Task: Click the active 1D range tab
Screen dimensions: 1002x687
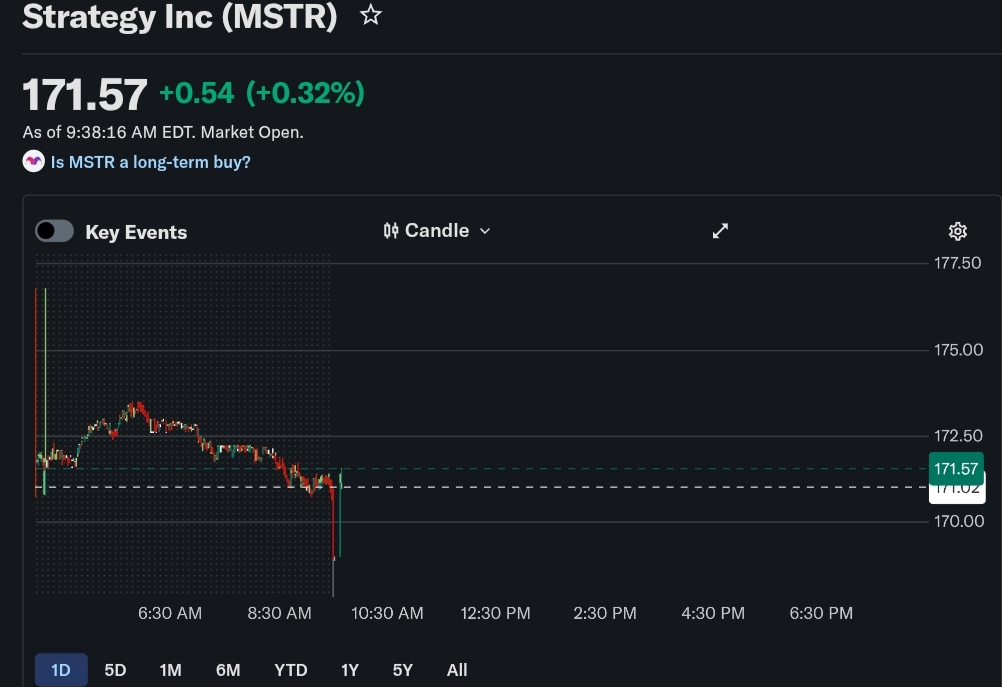Action: point(60,670)
